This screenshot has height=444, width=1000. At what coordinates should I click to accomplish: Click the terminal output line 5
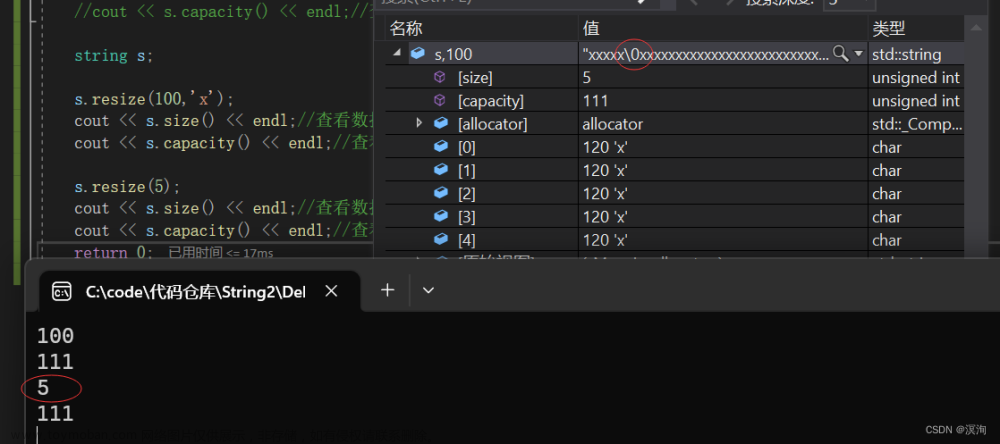point(43,388)
